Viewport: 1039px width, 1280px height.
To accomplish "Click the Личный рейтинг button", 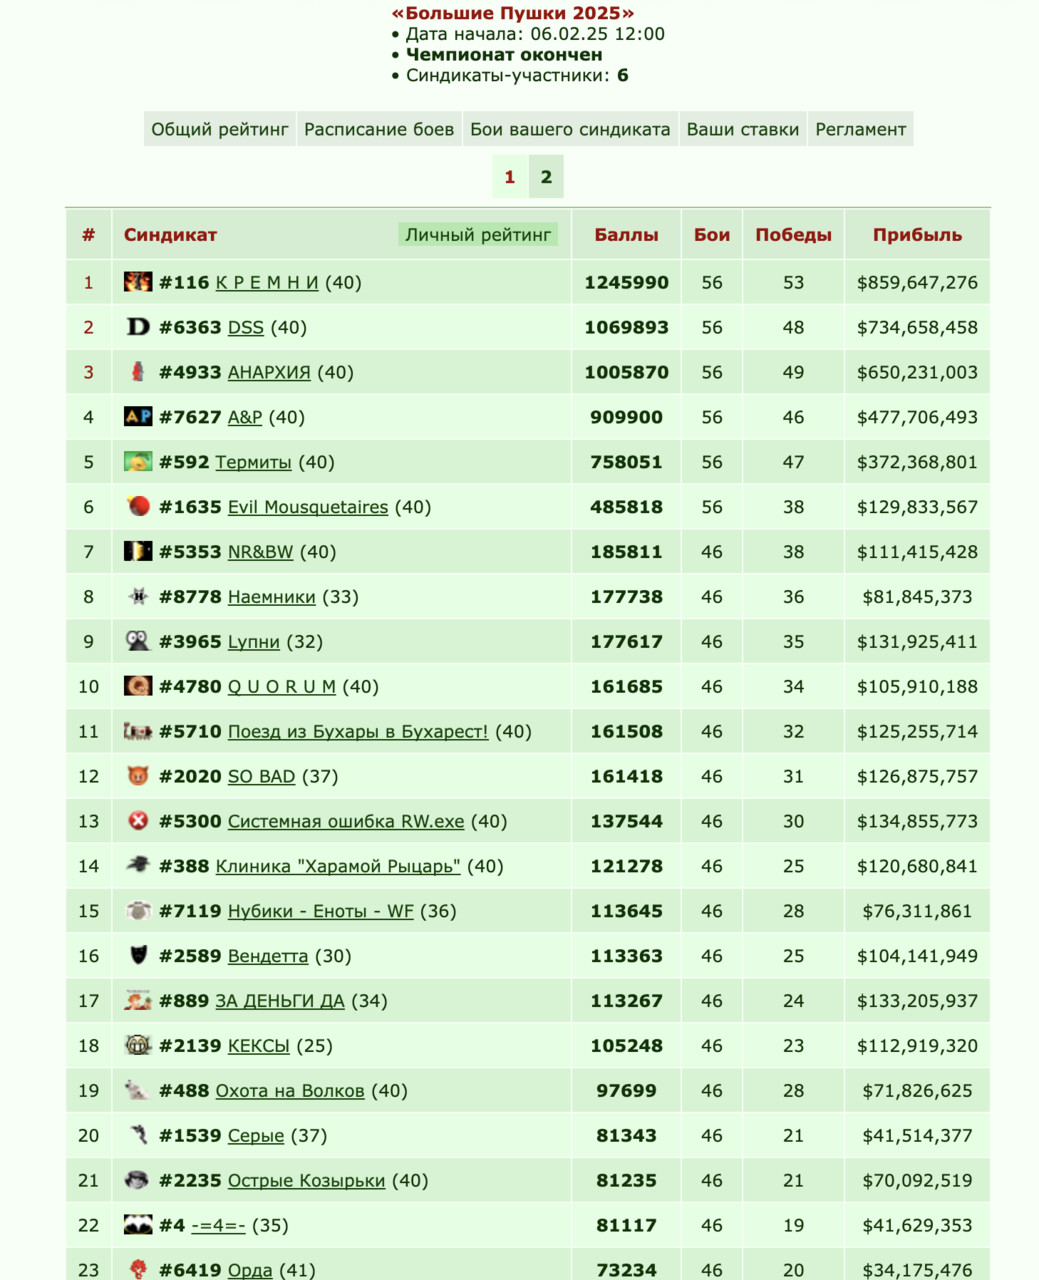I will point(478,235).
